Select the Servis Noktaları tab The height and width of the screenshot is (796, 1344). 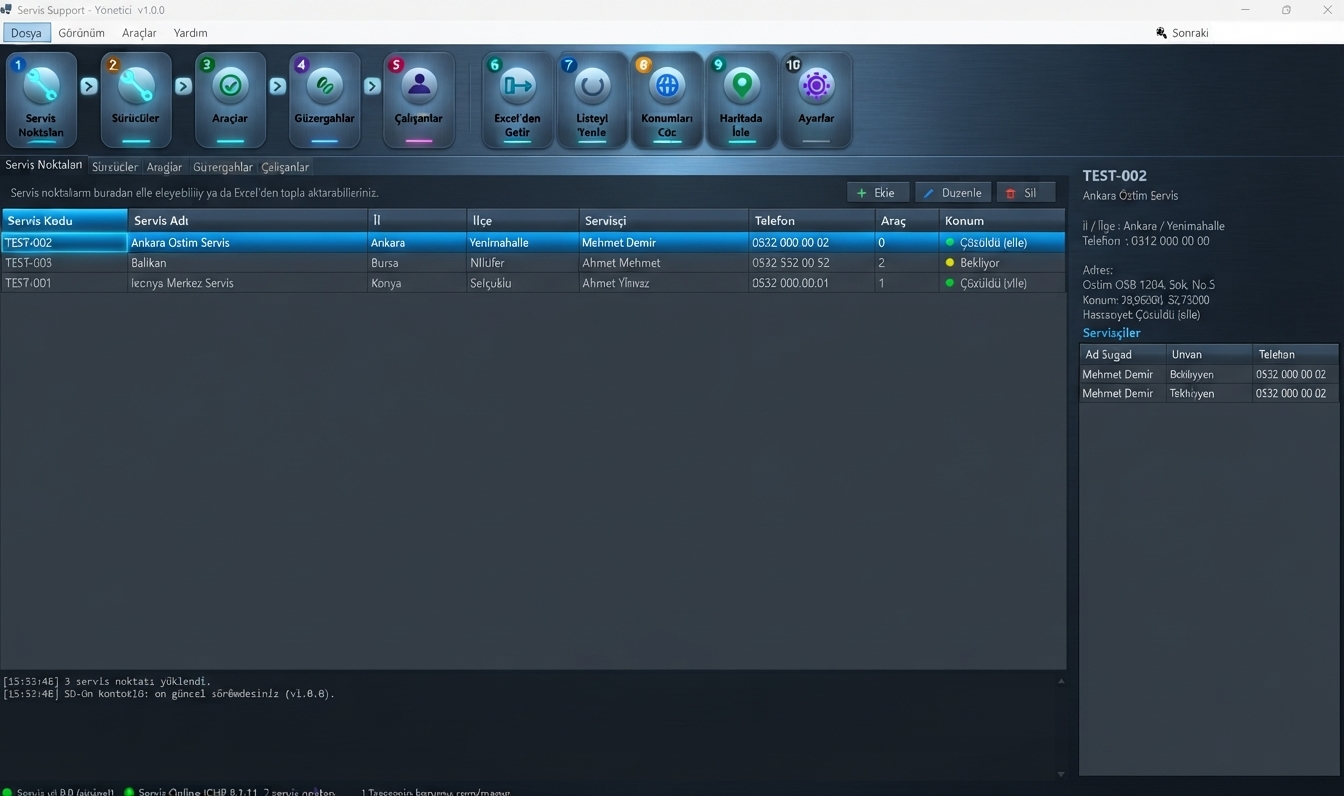(x=44, y=165)
